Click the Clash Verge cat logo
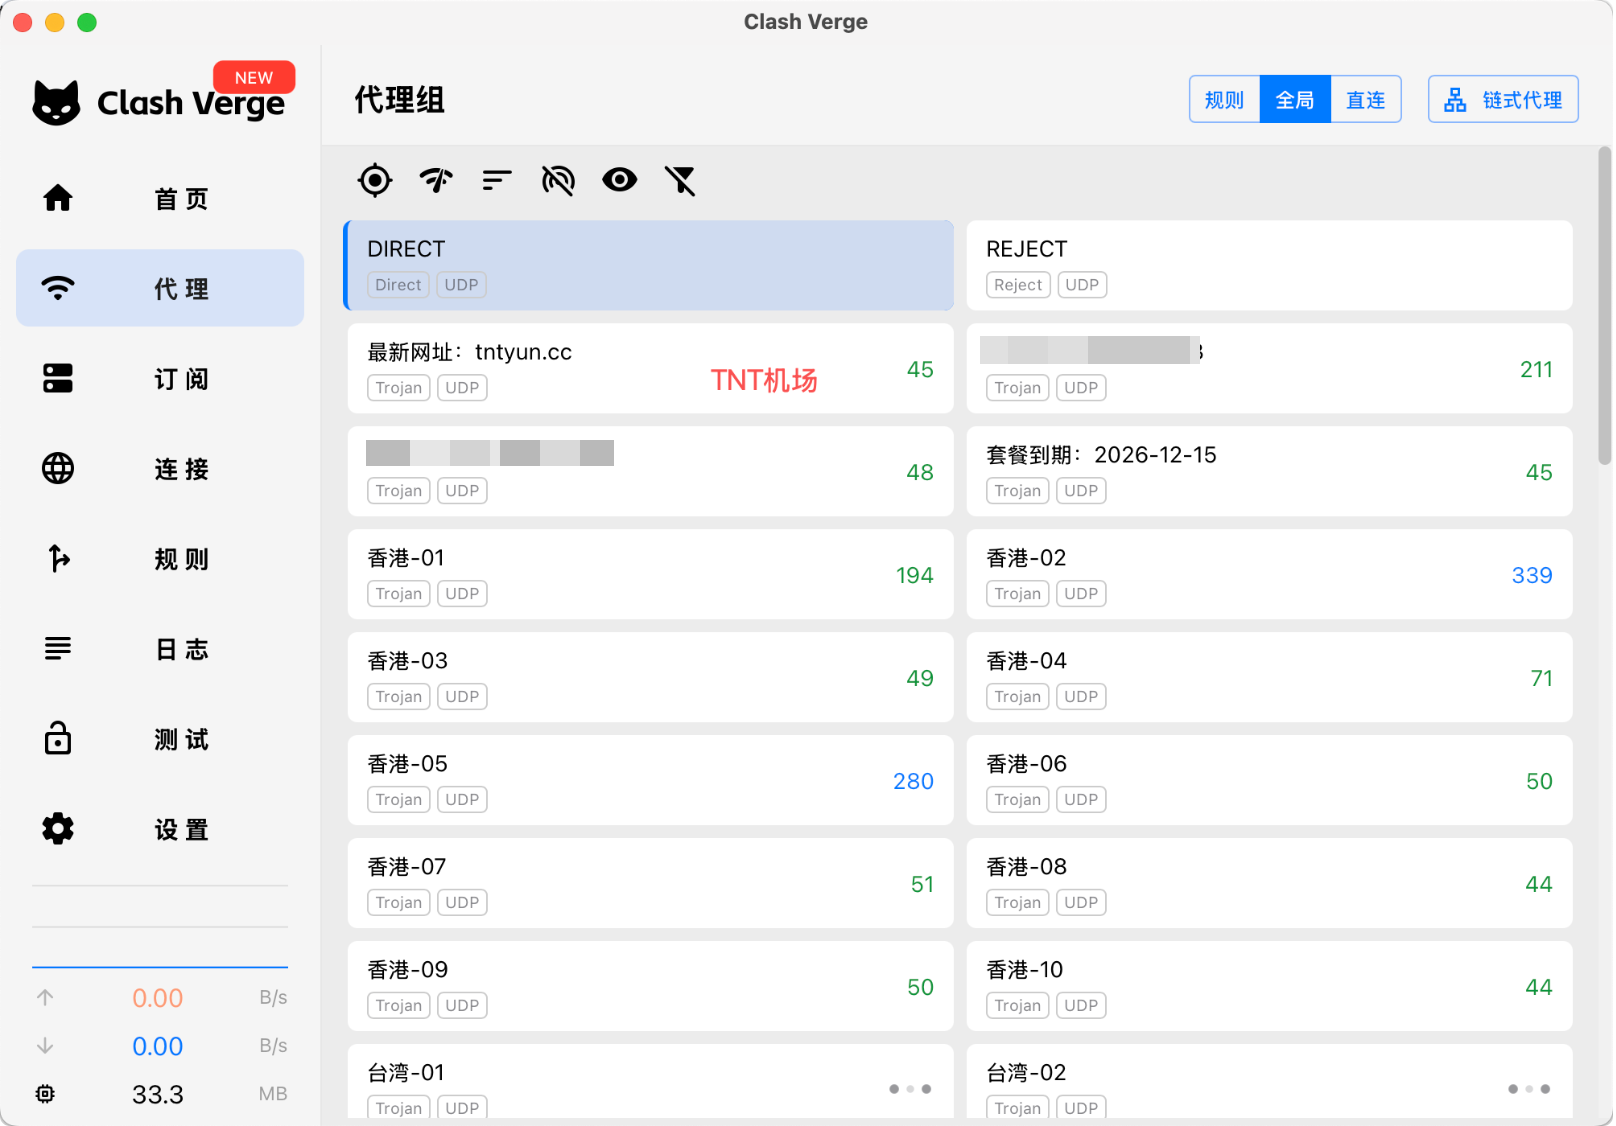The height and width of the screenshot is (1126, 1616). point(57,102)
